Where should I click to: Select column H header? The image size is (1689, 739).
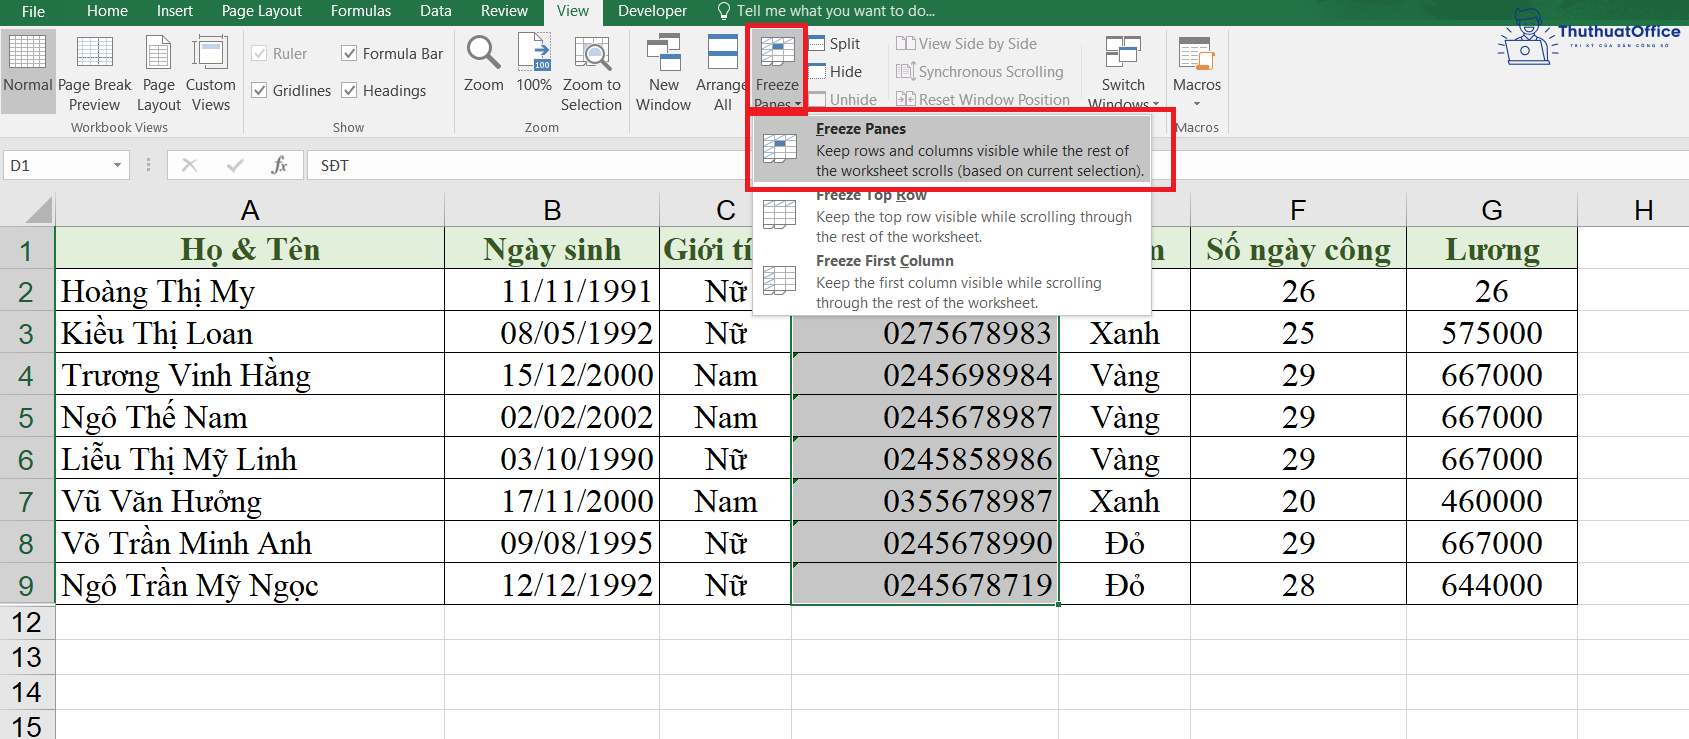coord(1634,210)
